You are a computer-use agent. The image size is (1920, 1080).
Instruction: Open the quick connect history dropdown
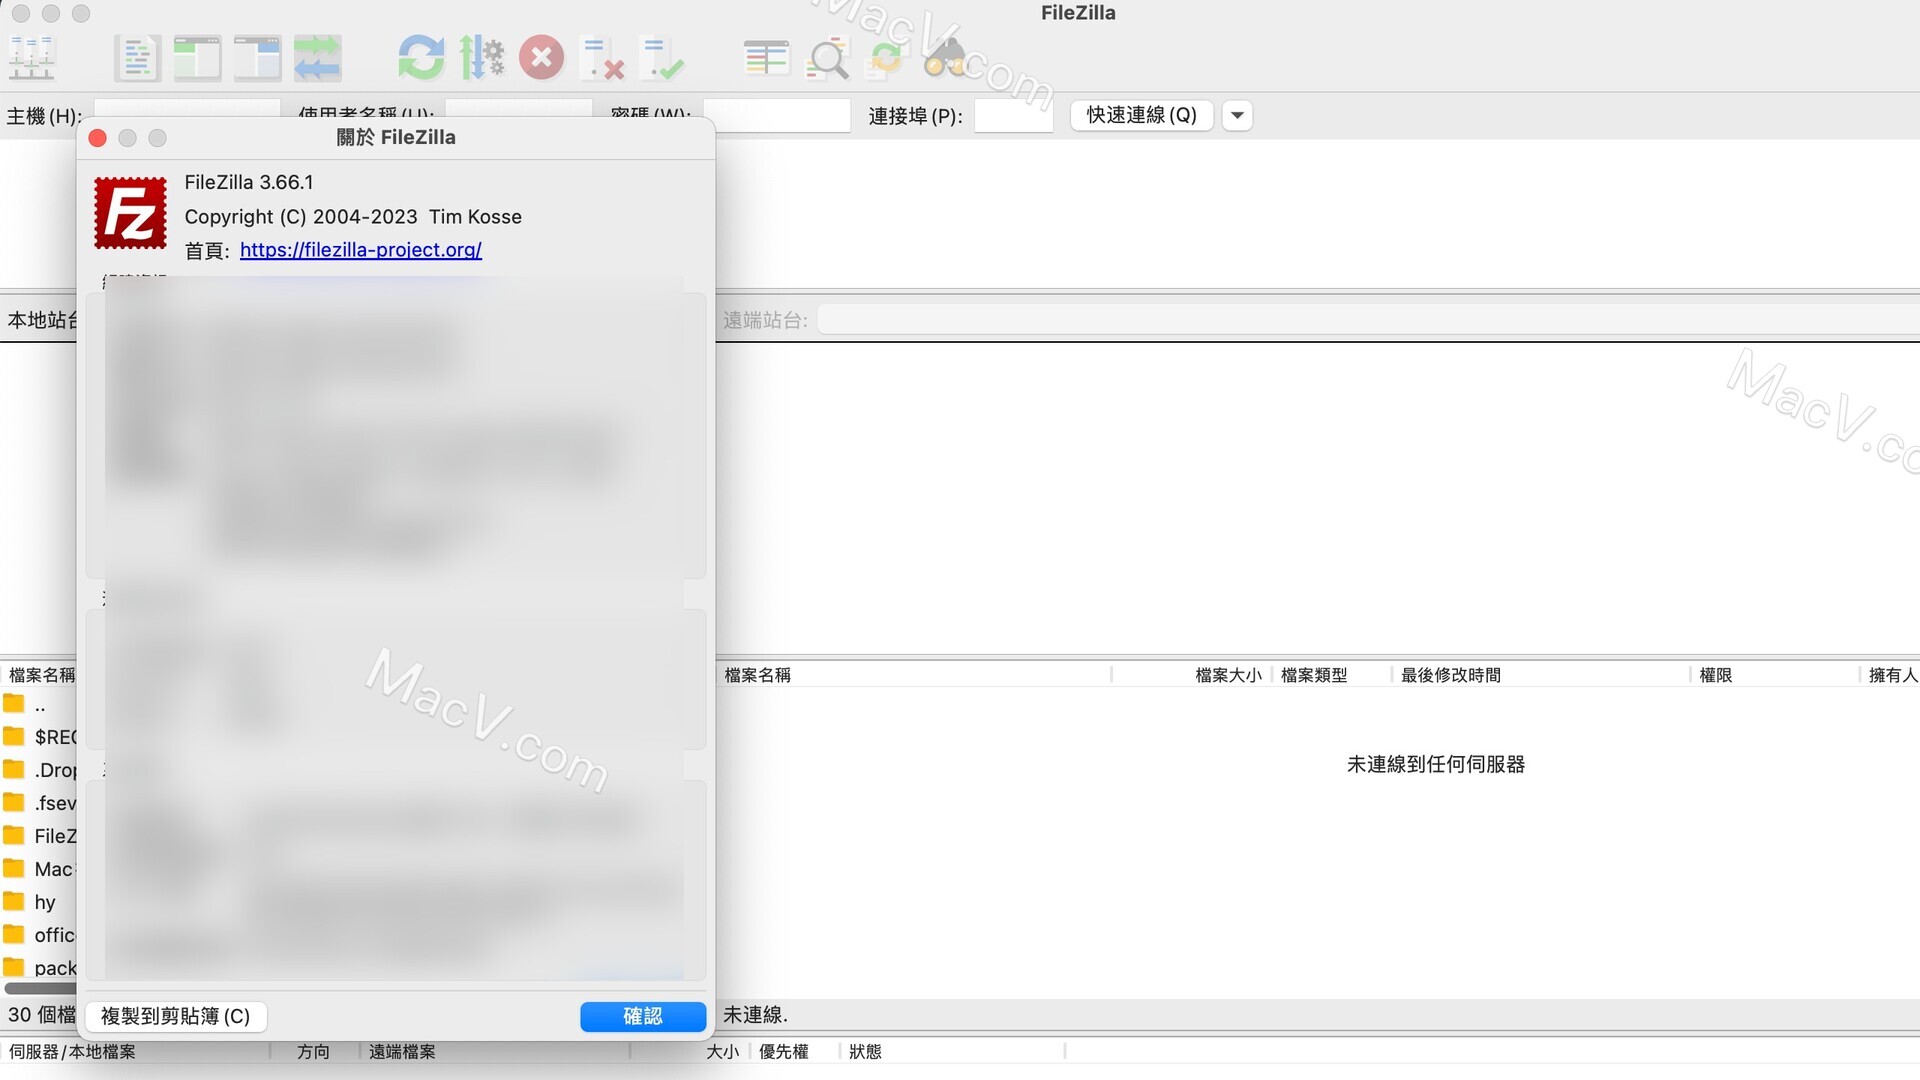1237,115
